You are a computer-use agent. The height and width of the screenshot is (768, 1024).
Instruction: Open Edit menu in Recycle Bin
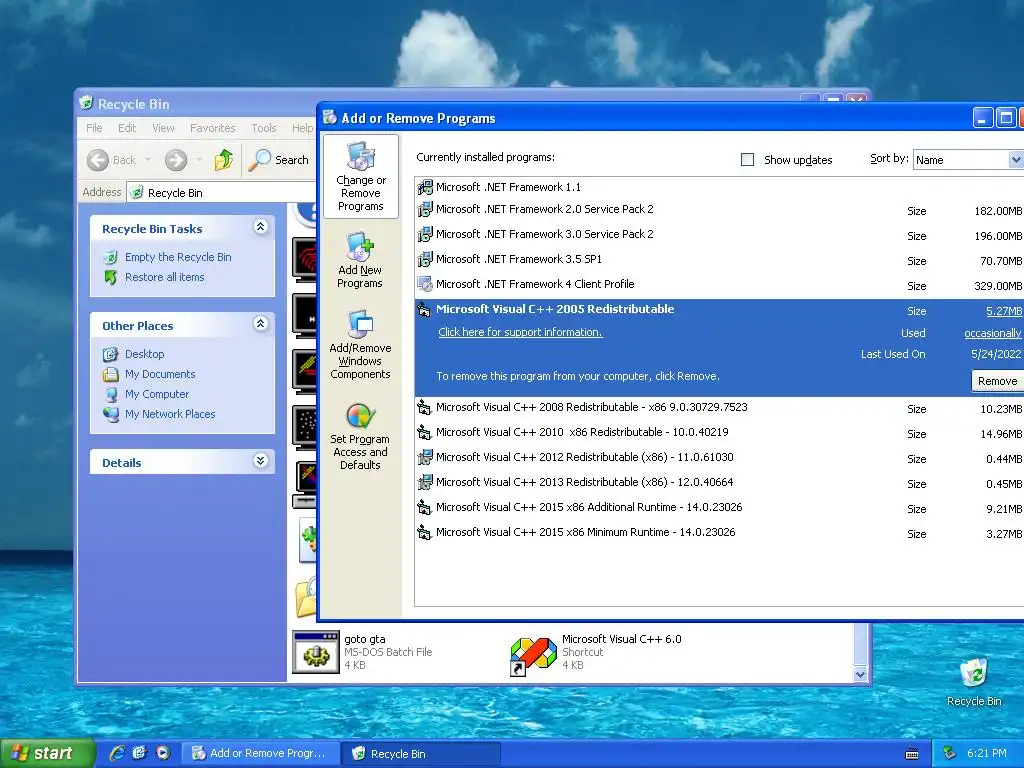point(127,128)
